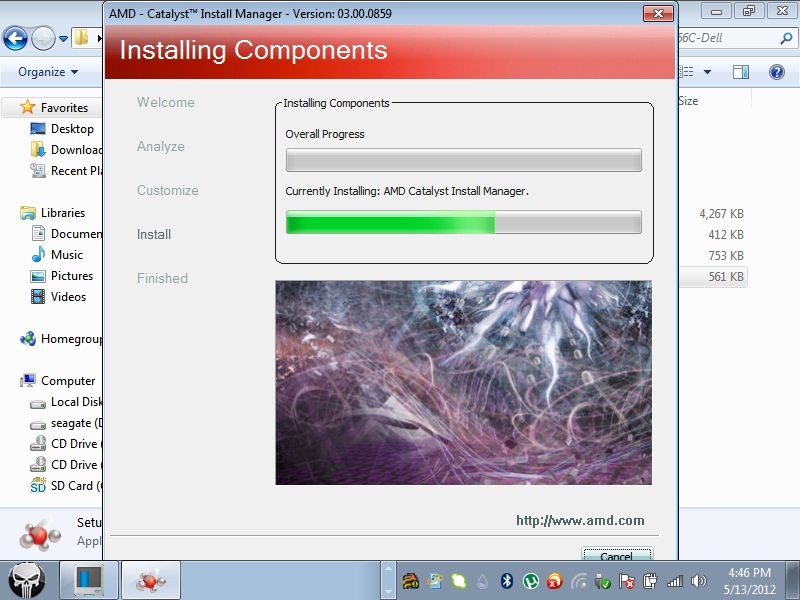Click the orange wireless-with-x tray icon
This screenshot has height=600, width=800.
pyautogui.click(x=554, y=581)
